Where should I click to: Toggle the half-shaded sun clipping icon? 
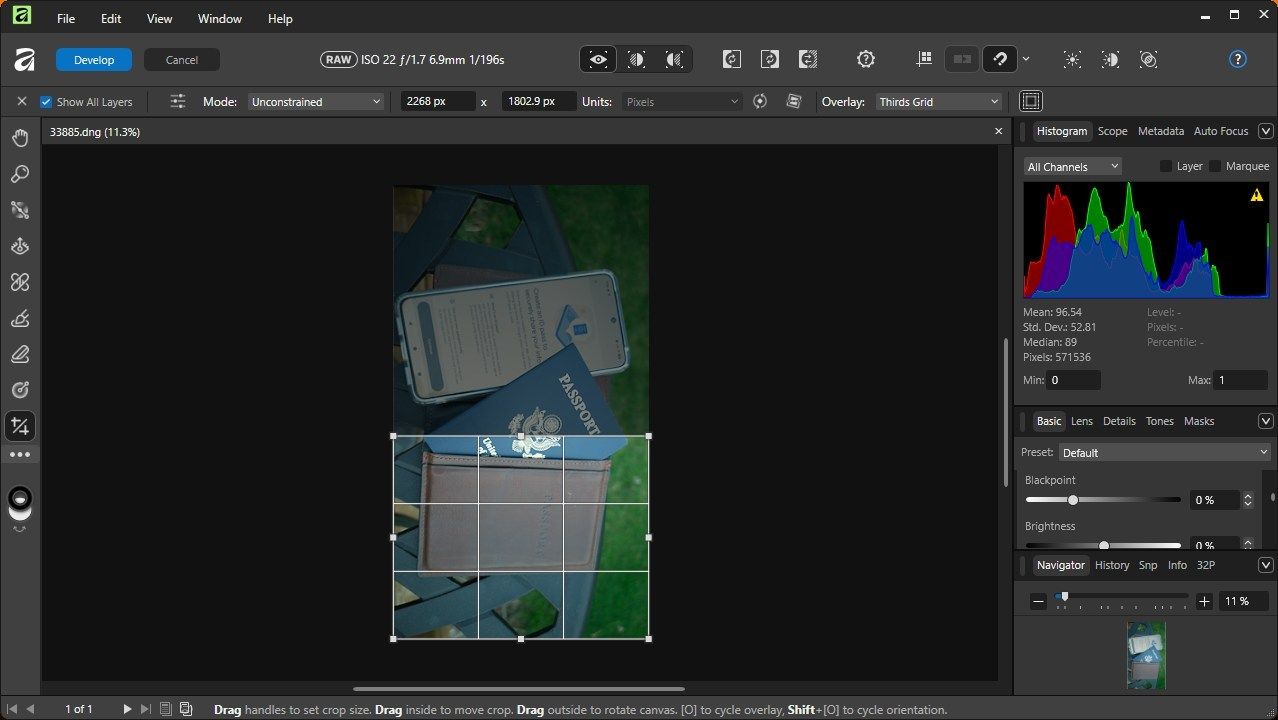[1110, 60]
